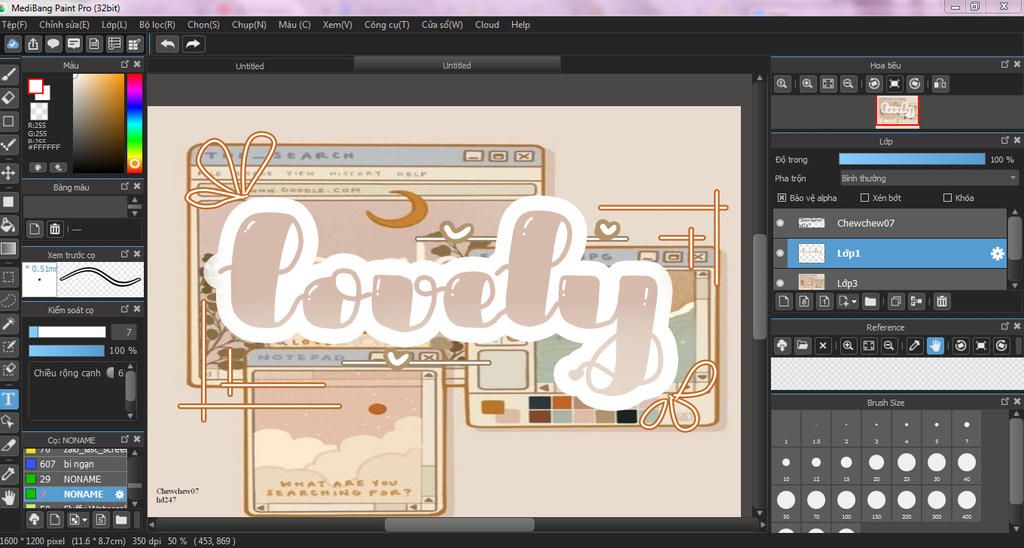
Task: Open the Bộ lọc(R) filter menu
Action: pos(157,25)
